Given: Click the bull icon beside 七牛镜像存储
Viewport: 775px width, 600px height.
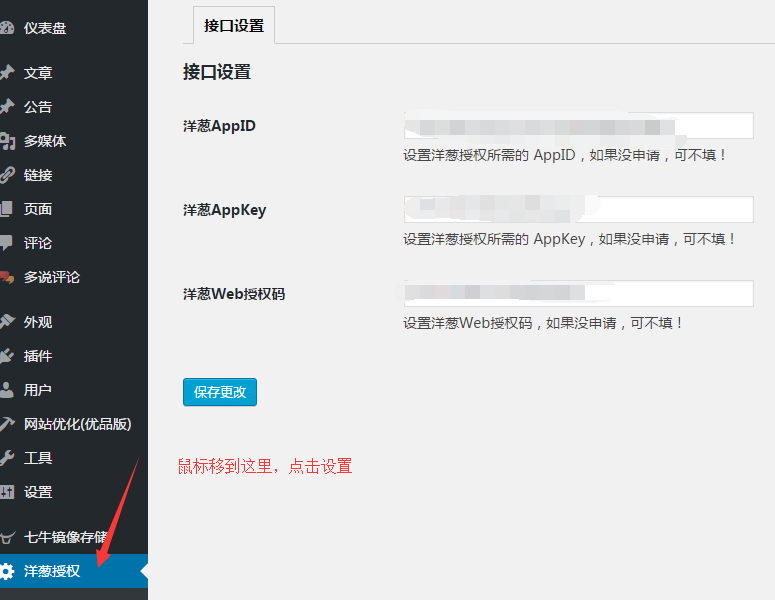Looking at the screenshot, I should (x=7, y=537).
